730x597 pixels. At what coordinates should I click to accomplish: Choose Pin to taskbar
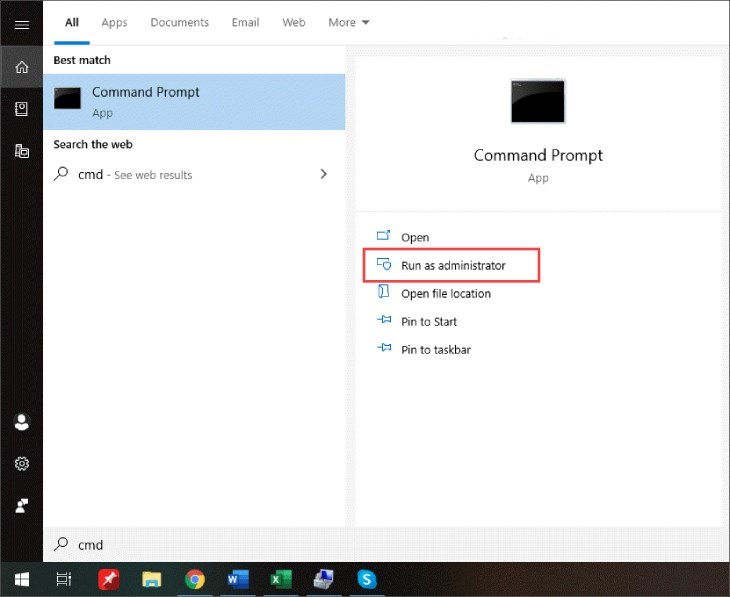click(x=436, y=350)
